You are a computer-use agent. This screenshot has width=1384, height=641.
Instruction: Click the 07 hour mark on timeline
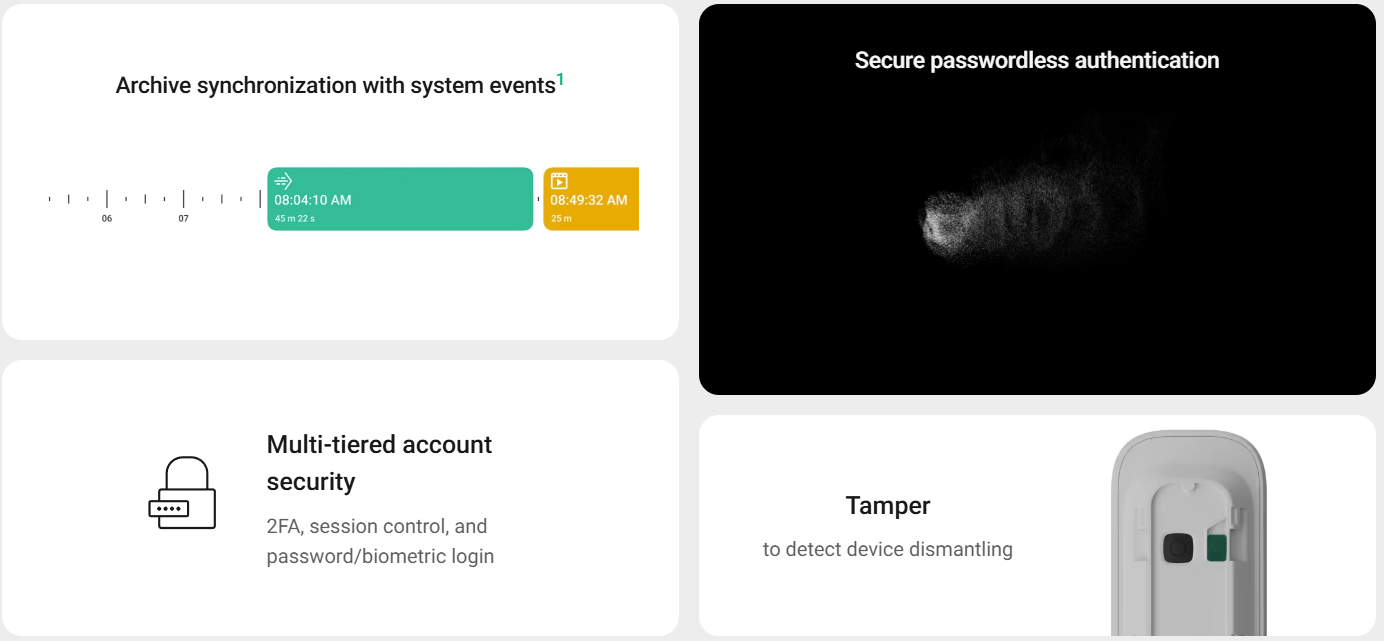(183, 218)
